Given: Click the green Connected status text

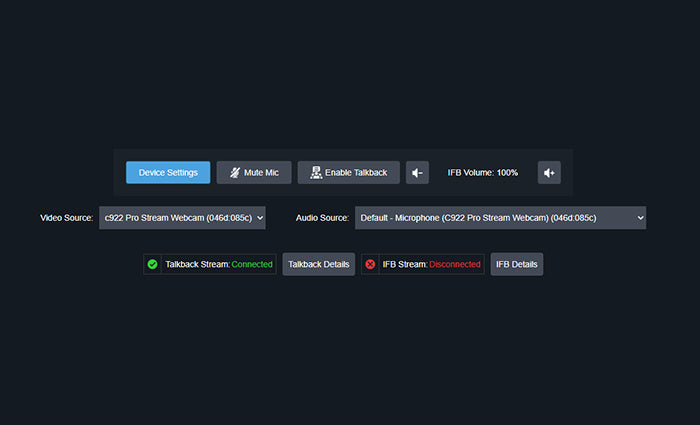Looking at the screenshot, I should pyautogui.click(x=252, y=264).
